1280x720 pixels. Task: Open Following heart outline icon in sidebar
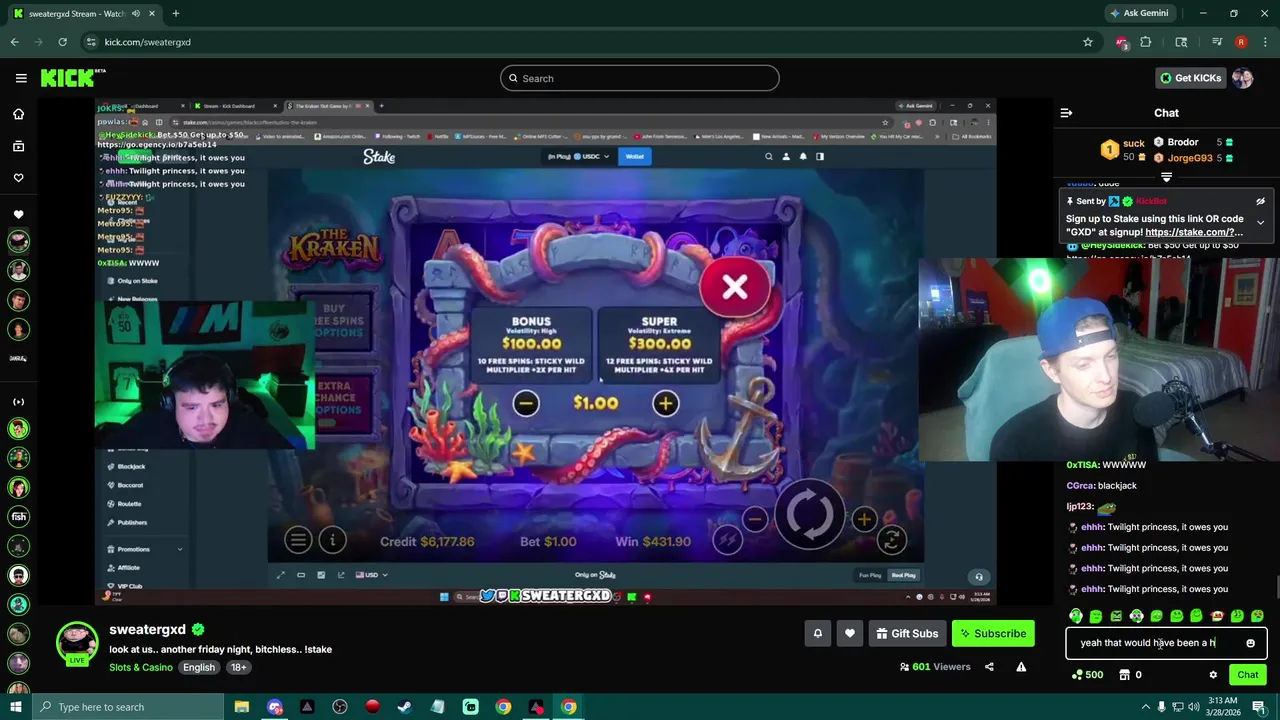point(18,178)
